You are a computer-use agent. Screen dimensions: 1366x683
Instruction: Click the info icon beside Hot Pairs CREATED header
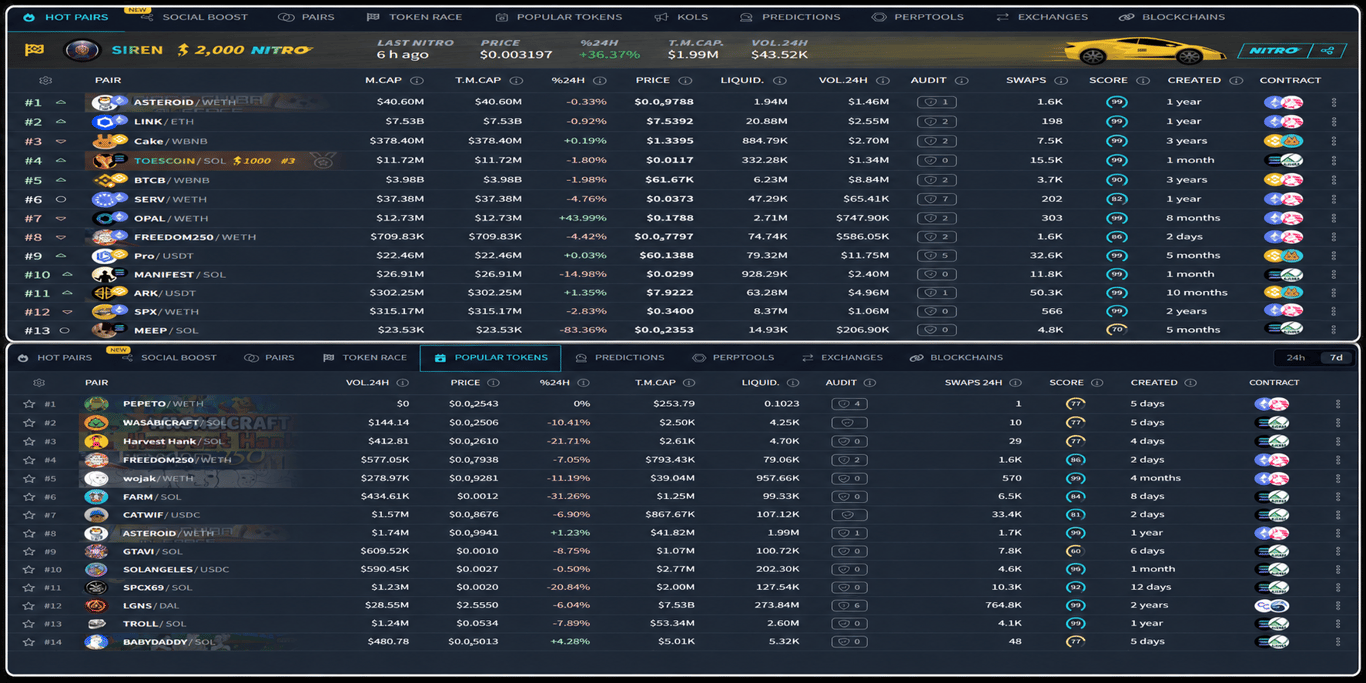tap(1236, 80)
